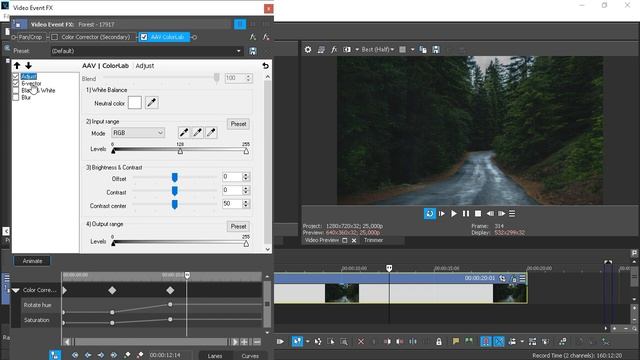Go to next keyframe
The width and height of the screenshot is (640, 360).
(101, 355)
